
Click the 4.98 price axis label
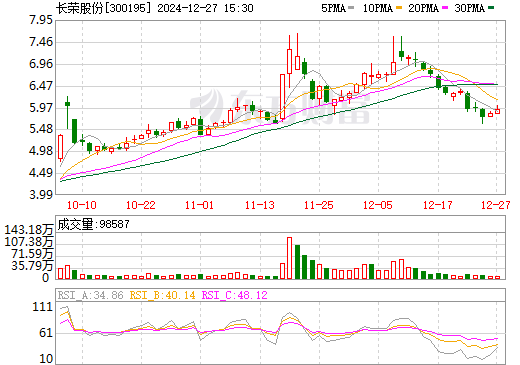(x=41, y=151)
